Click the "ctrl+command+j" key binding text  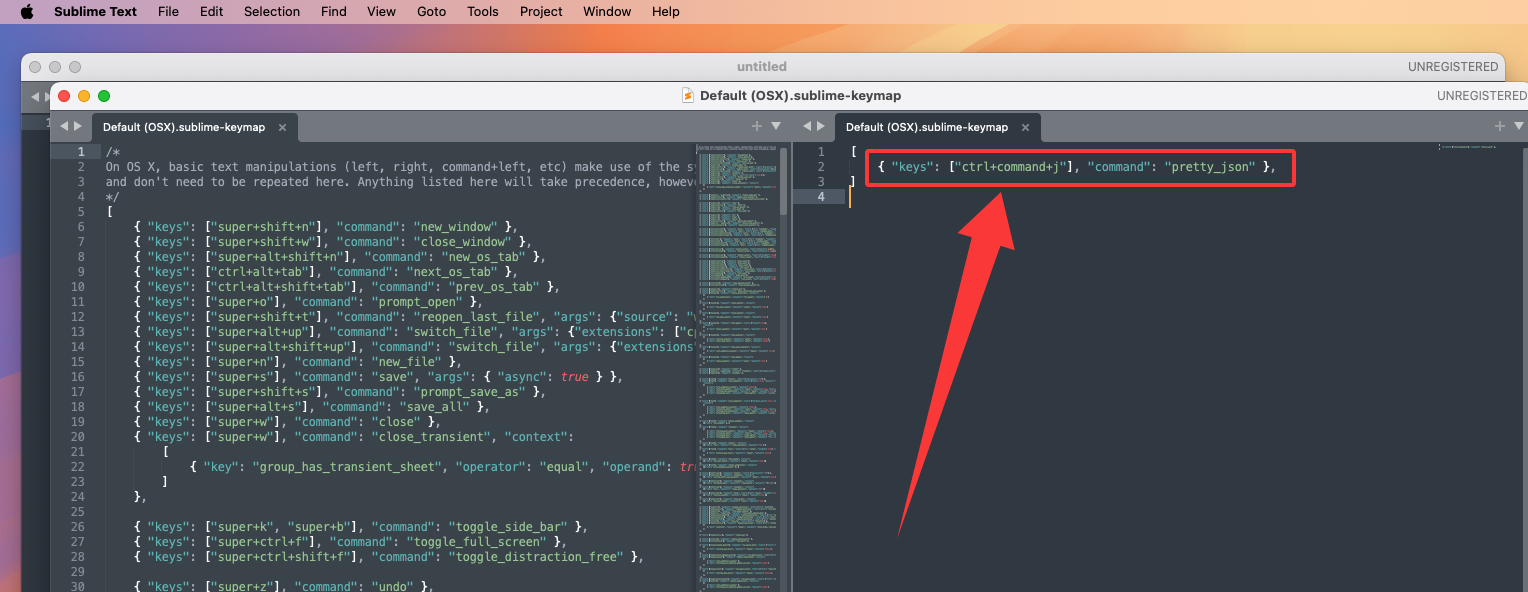point(1010,167)
